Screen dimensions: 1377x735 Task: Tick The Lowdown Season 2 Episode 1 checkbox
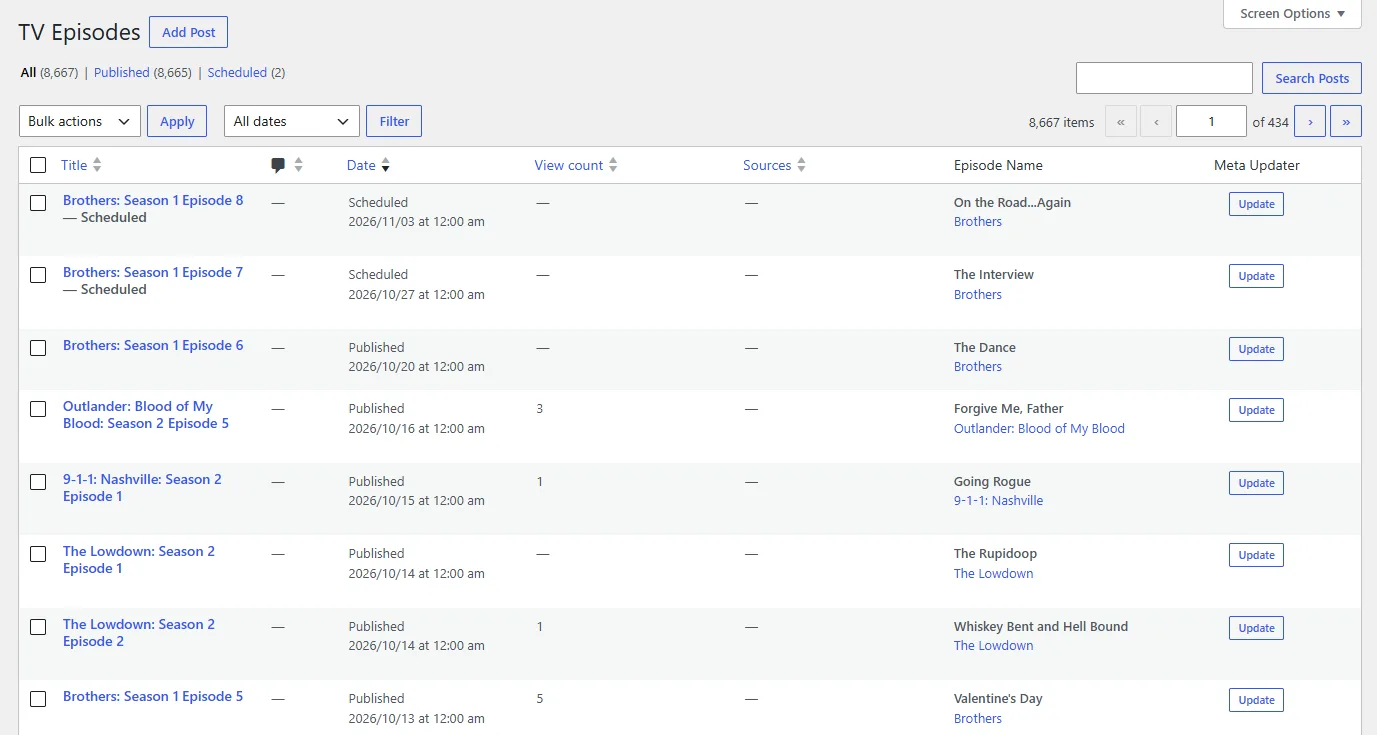coord(38,554)
